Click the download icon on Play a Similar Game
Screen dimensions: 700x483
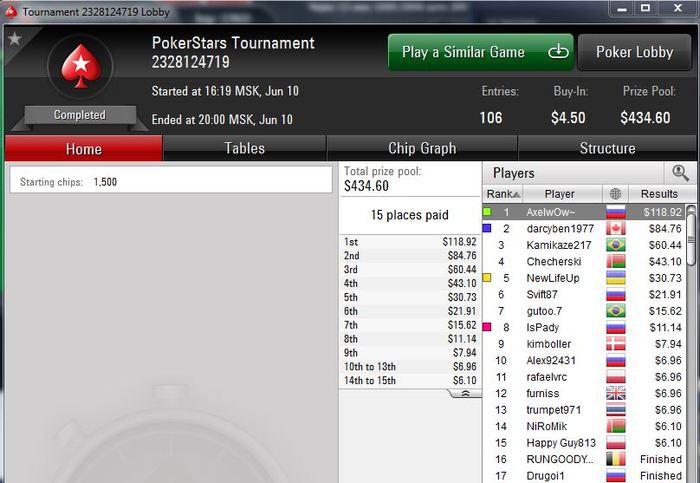tap(558, 52)
